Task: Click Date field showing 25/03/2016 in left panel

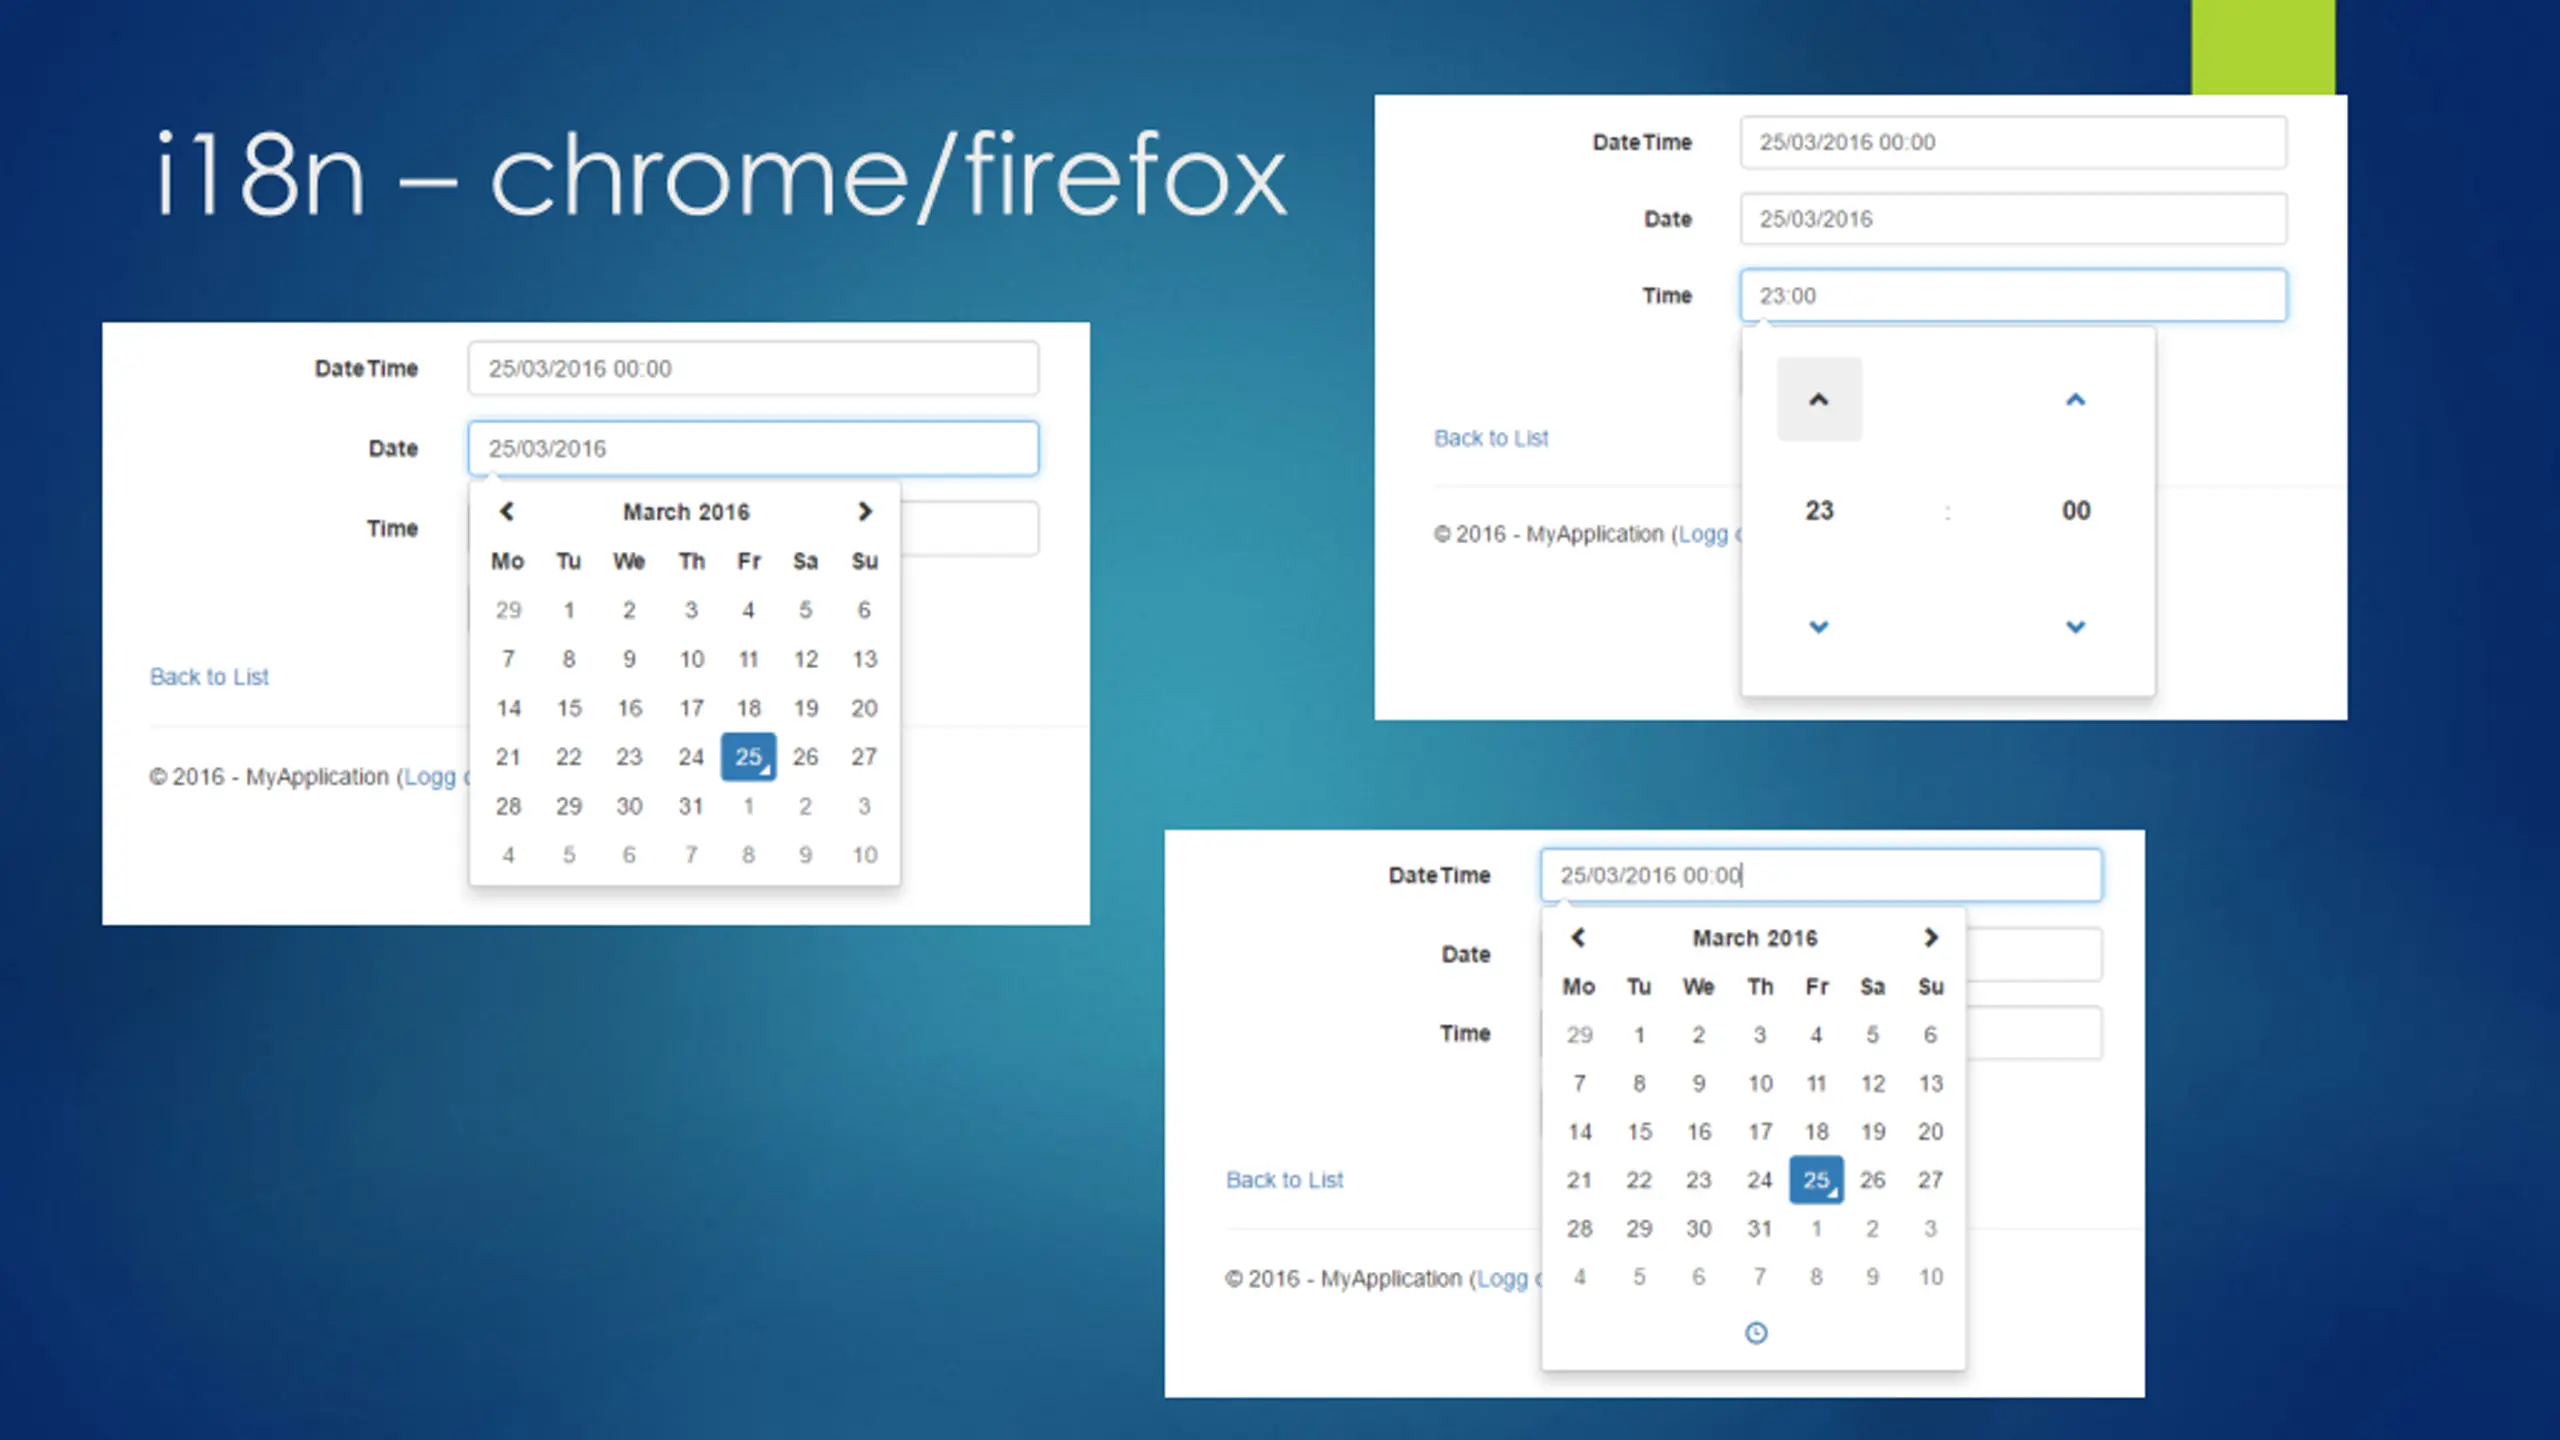Action: (753, 448)
